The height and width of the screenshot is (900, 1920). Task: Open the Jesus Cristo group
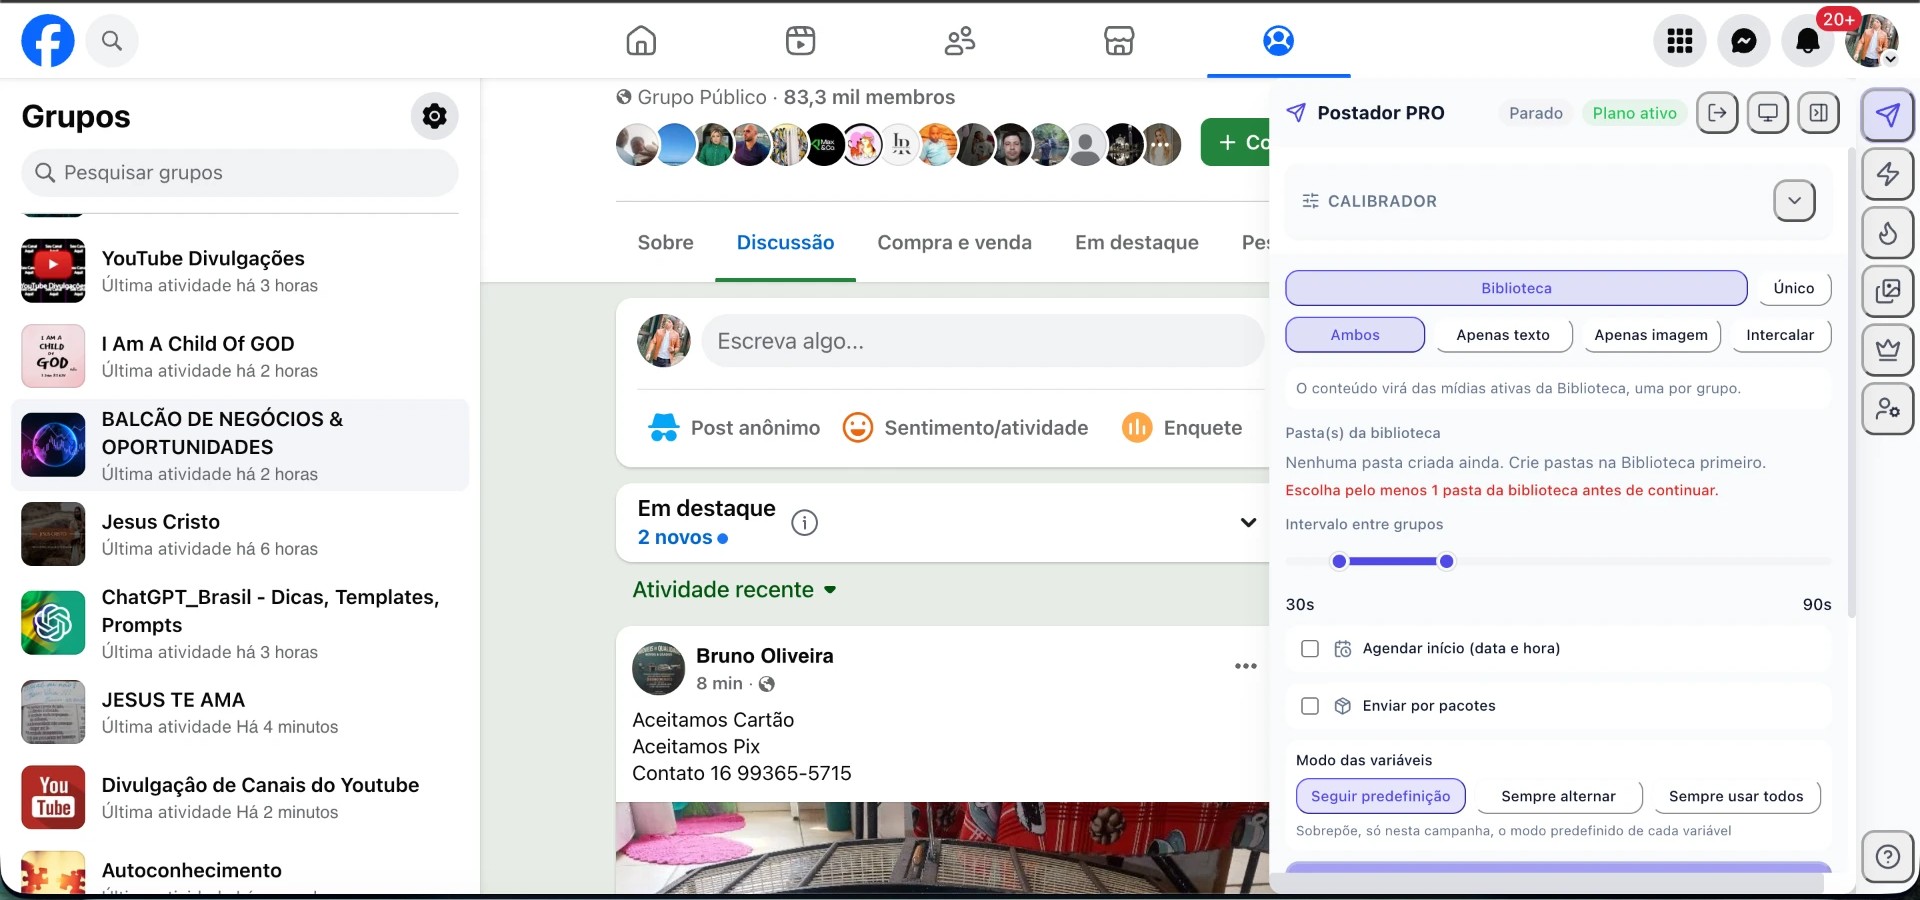(x=240, y=535)
